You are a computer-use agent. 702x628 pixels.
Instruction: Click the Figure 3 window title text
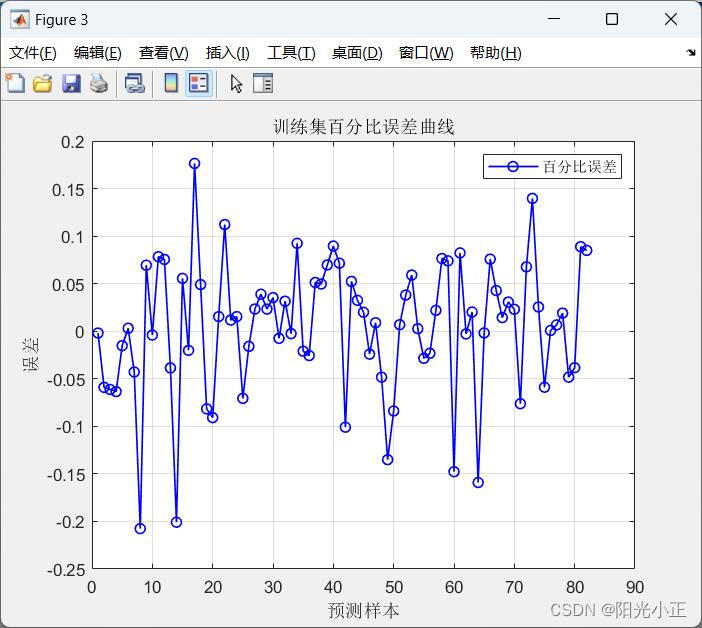(x=61, y=20)
